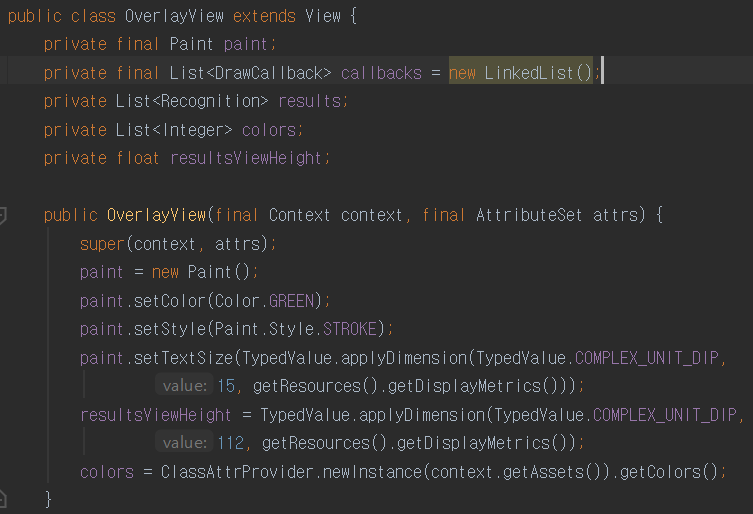Click the numeric value '15'
753x514 pixels.
click(x=226, y=386)
